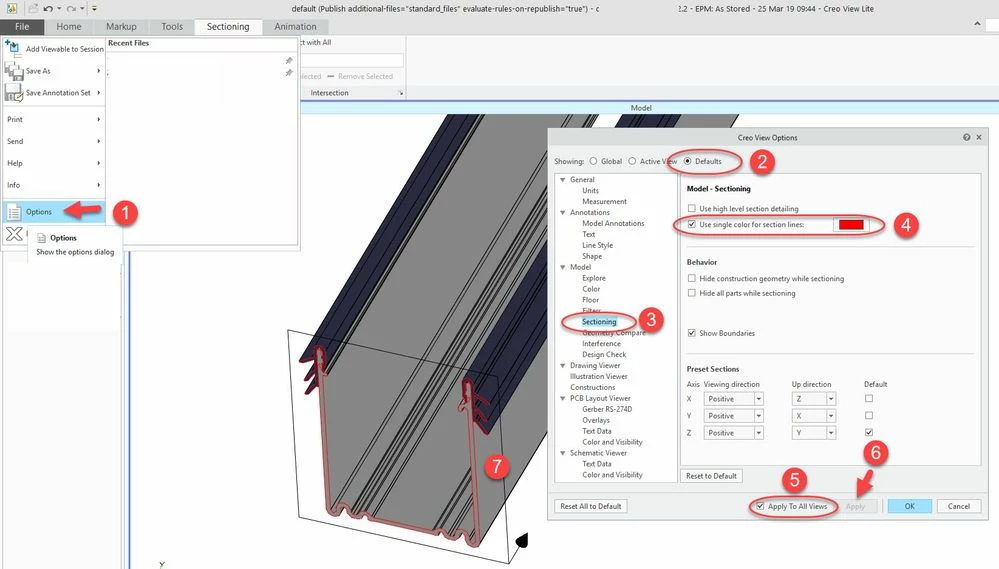Screen dimensions: 999x569
Task: Click the Add Viewable to Session icon
Action: pyautogui.click(x=13, y=48)
